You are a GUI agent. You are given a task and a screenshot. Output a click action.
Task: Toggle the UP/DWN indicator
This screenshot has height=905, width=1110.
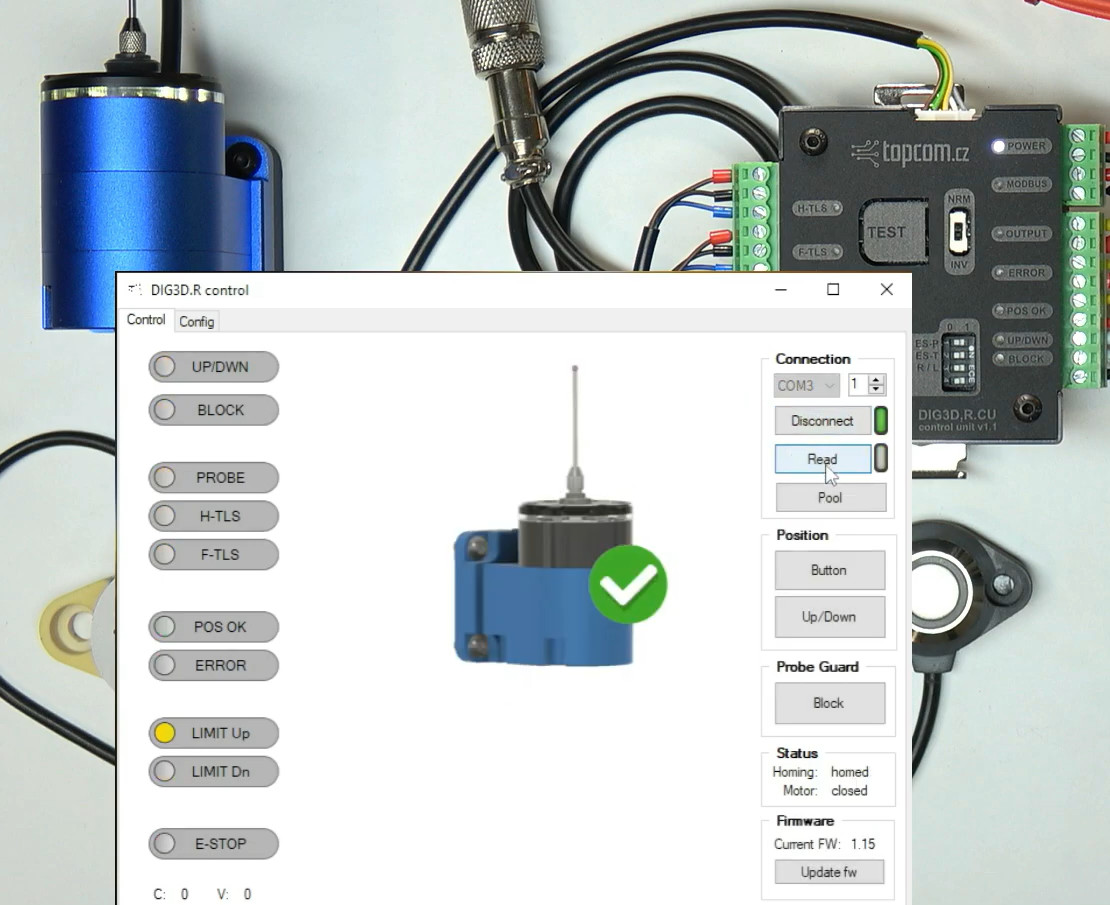pos(213,367)
